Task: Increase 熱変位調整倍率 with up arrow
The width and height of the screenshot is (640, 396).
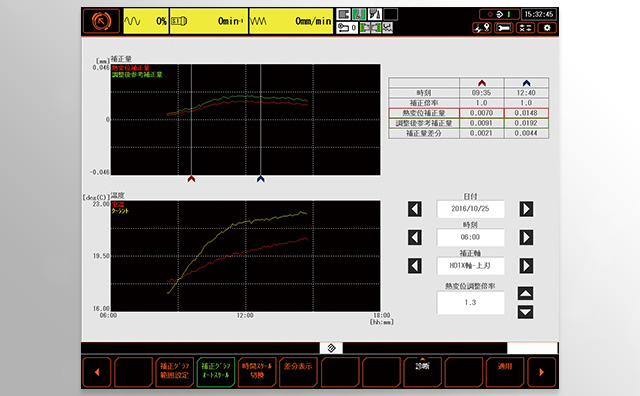Action: (525, 293)
